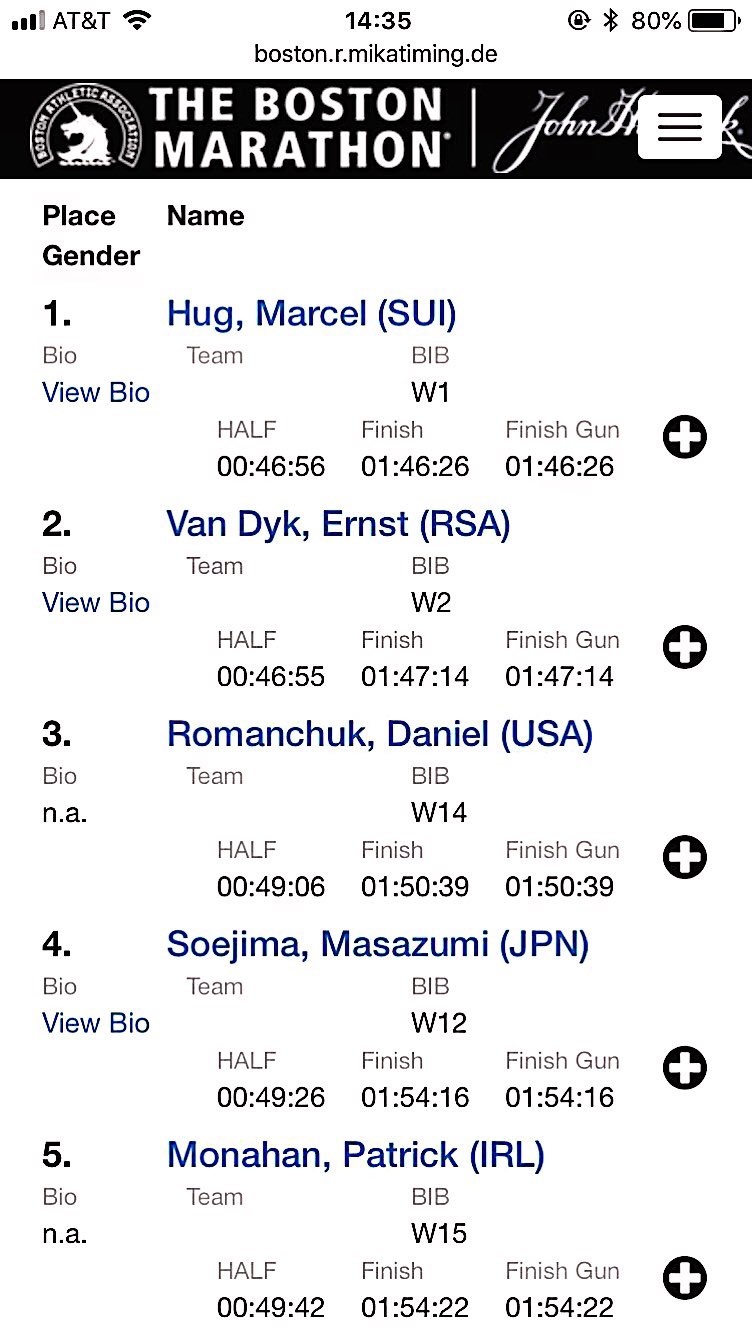Click plus icon beside Patrick Monahan's times
Image resolution: width=752 pixels, height=1336 pixels.
[x=685, y=1278]
